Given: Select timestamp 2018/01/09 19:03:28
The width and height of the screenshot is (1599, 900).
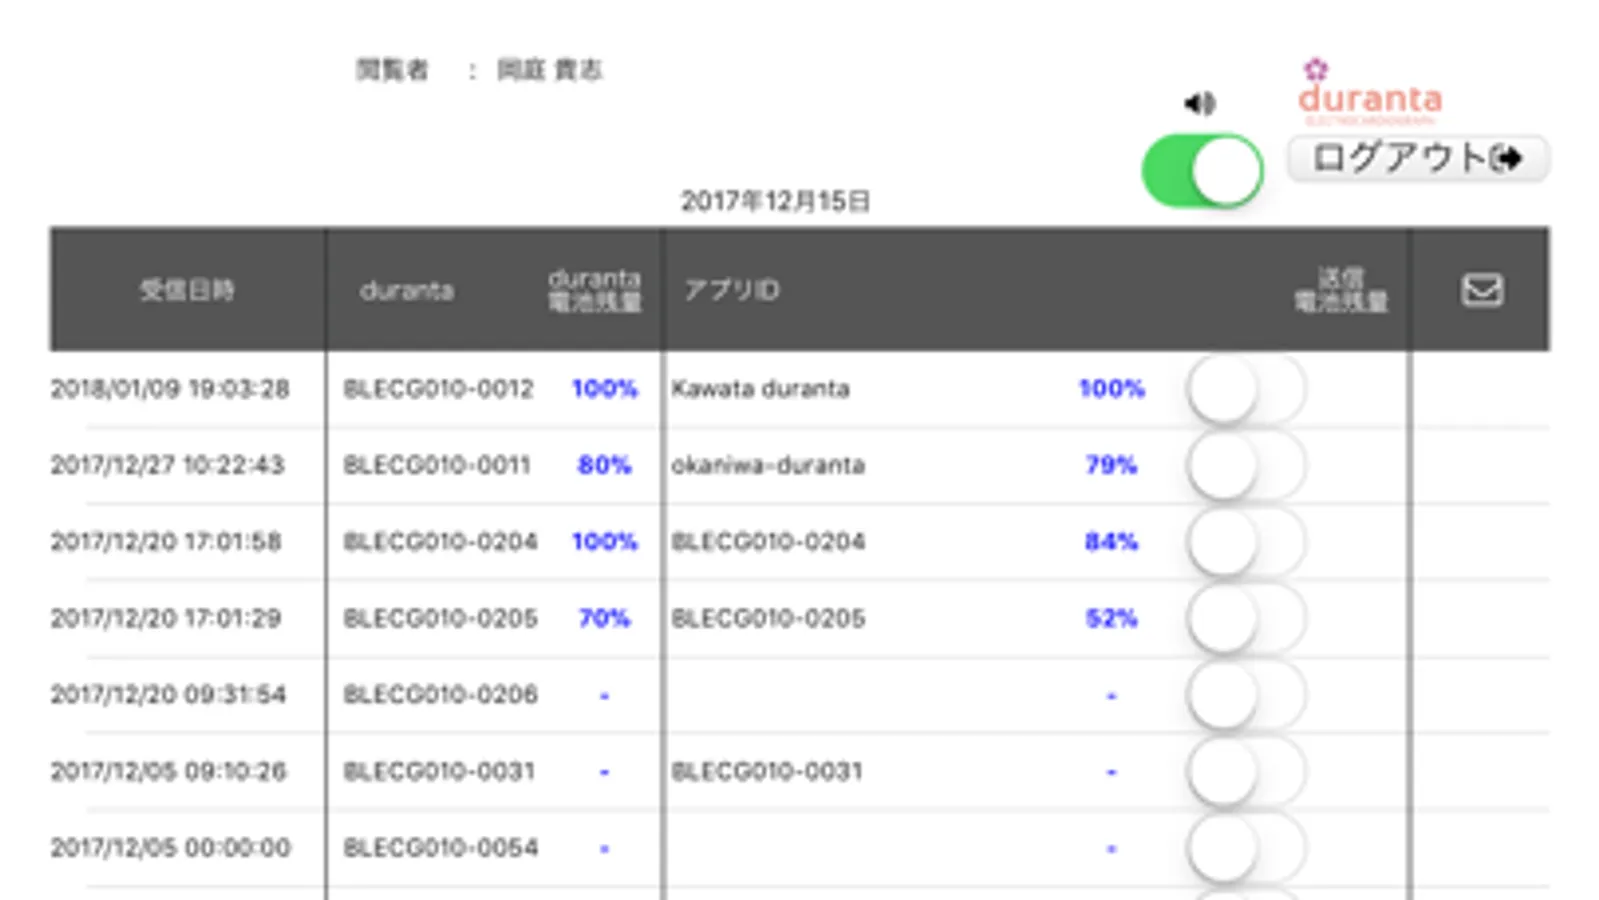Looking at the screenshot, I should click(x=170, y=388).
